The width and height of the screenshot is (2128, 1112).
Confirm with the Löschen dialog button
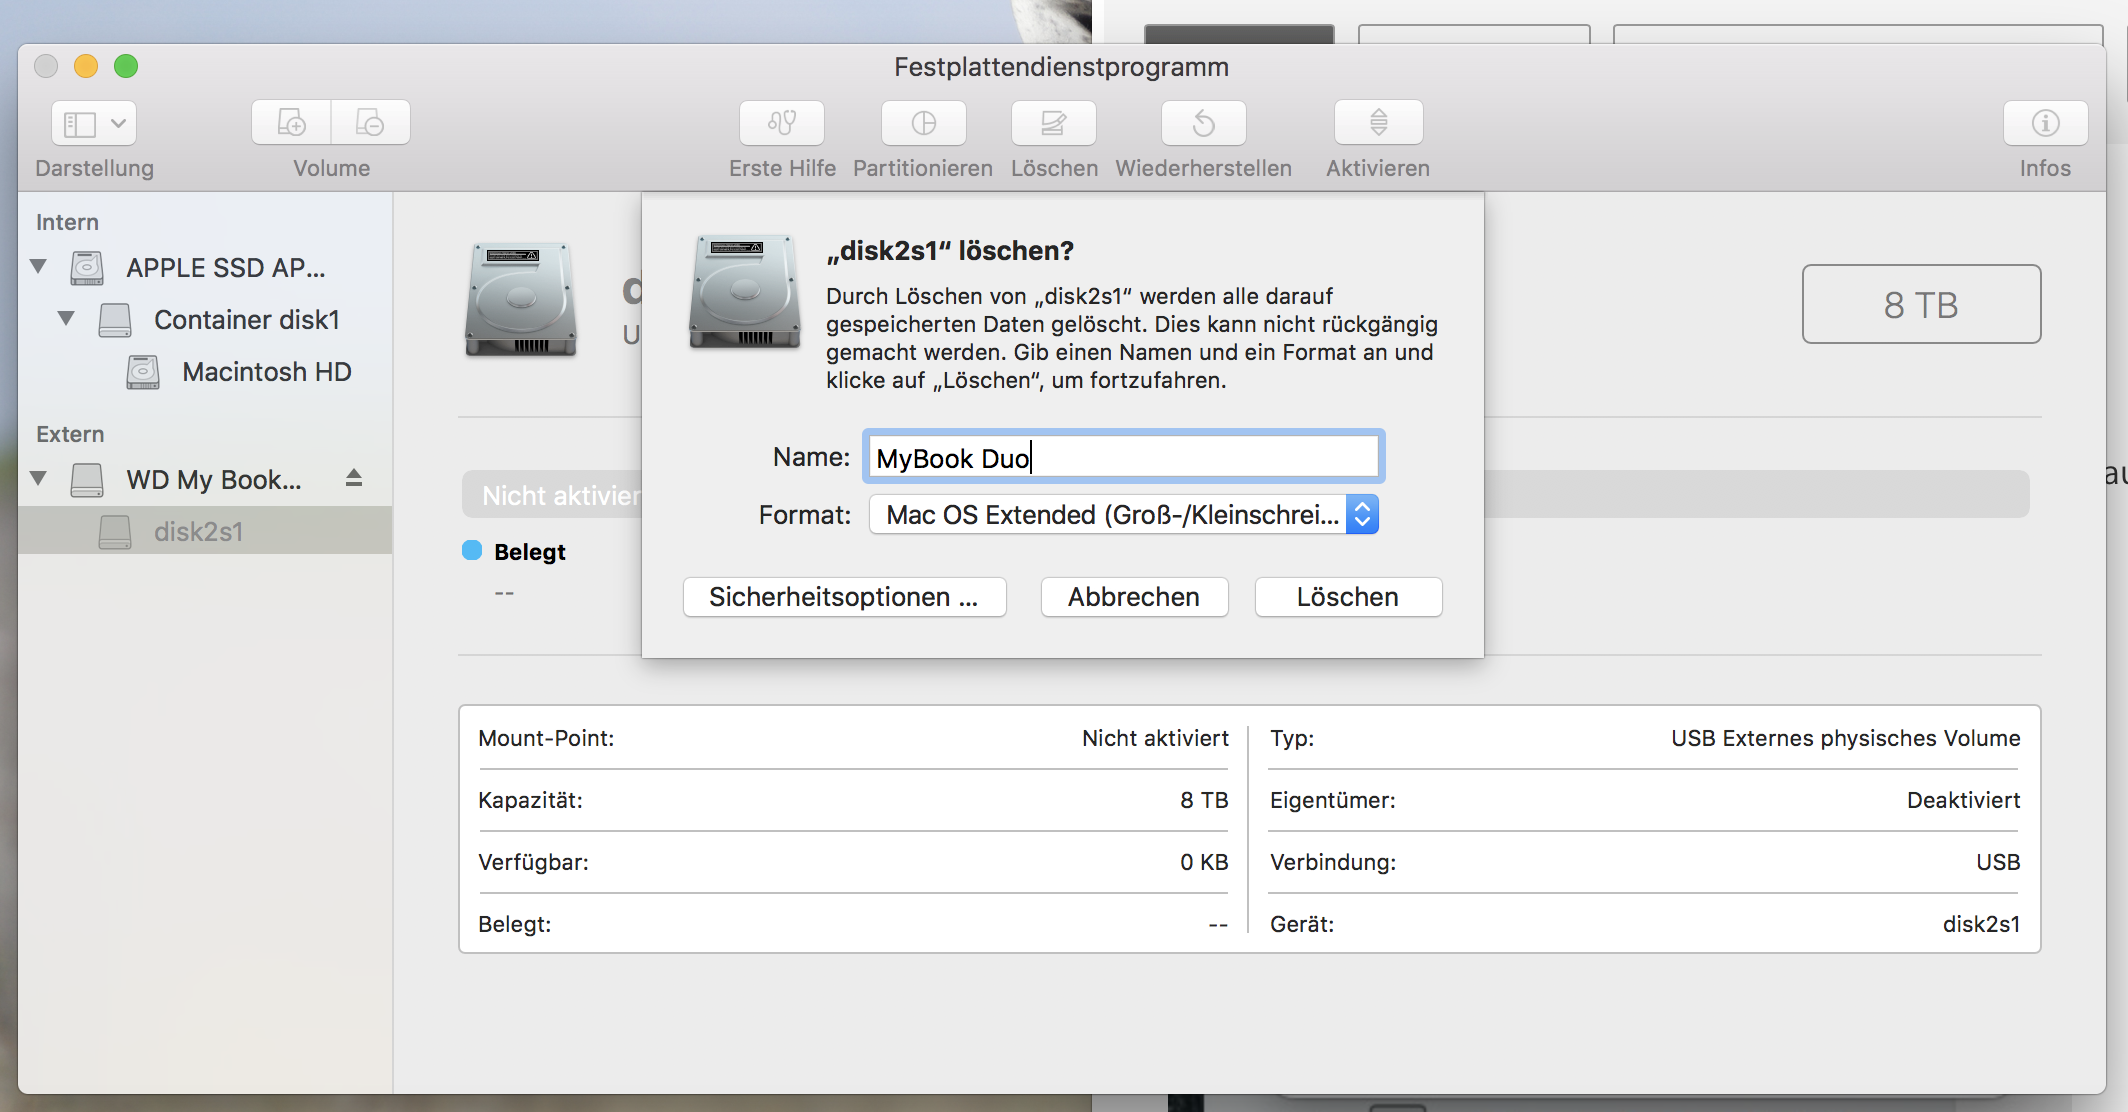click(1347, 597)
